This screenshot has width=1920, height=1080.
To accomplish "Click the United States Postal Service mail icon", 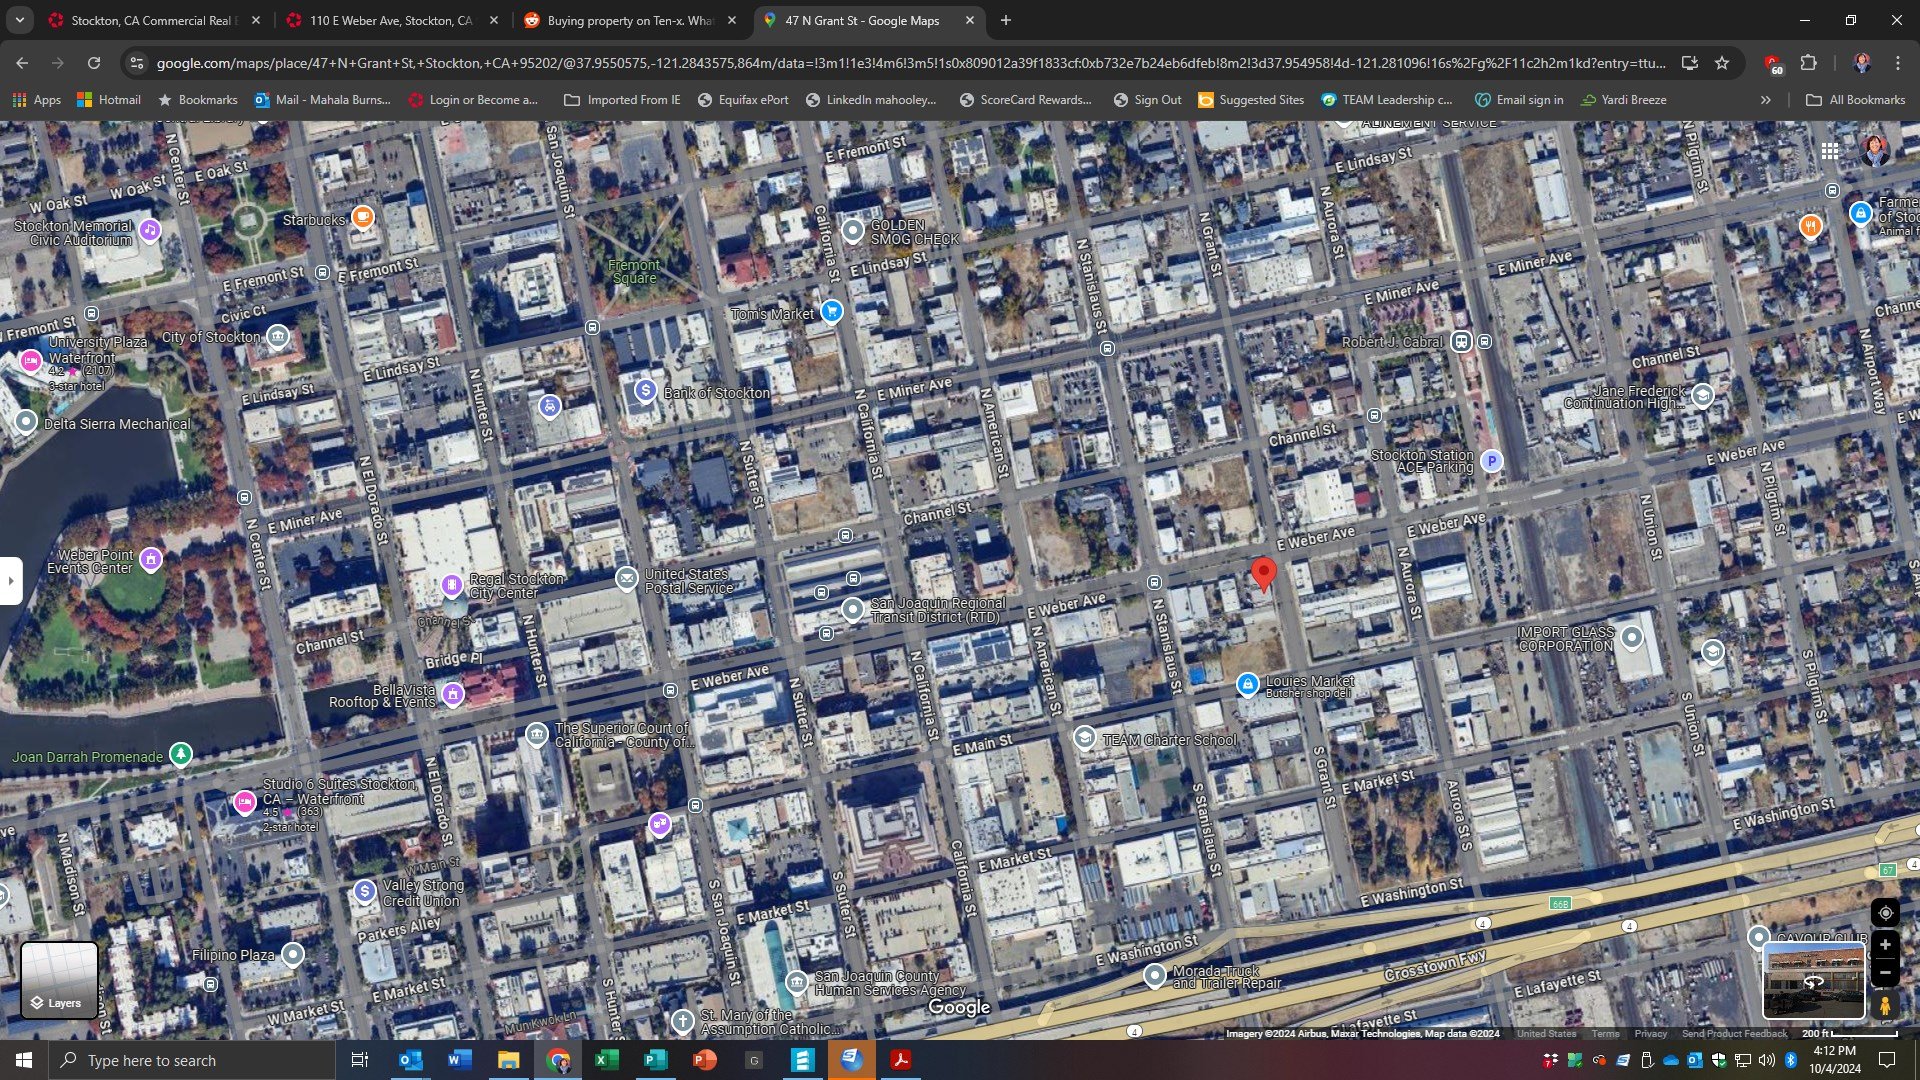I will coord(626,578).
